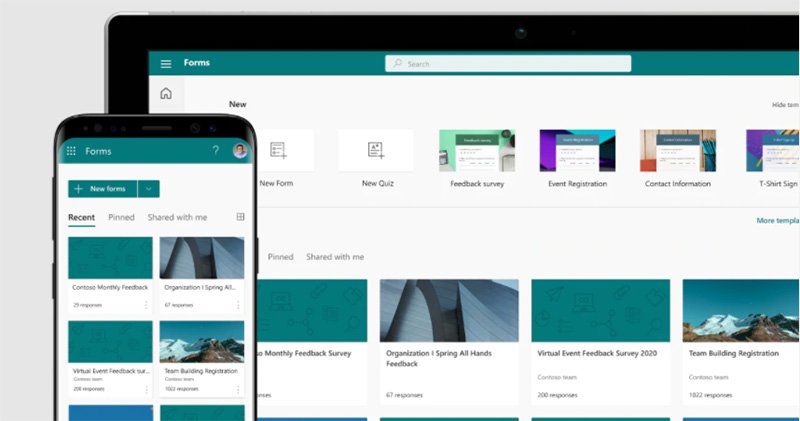Click the '200 responses' text on tablet card
The height and width of the screenshot is (421, 800).
point(558,395)
